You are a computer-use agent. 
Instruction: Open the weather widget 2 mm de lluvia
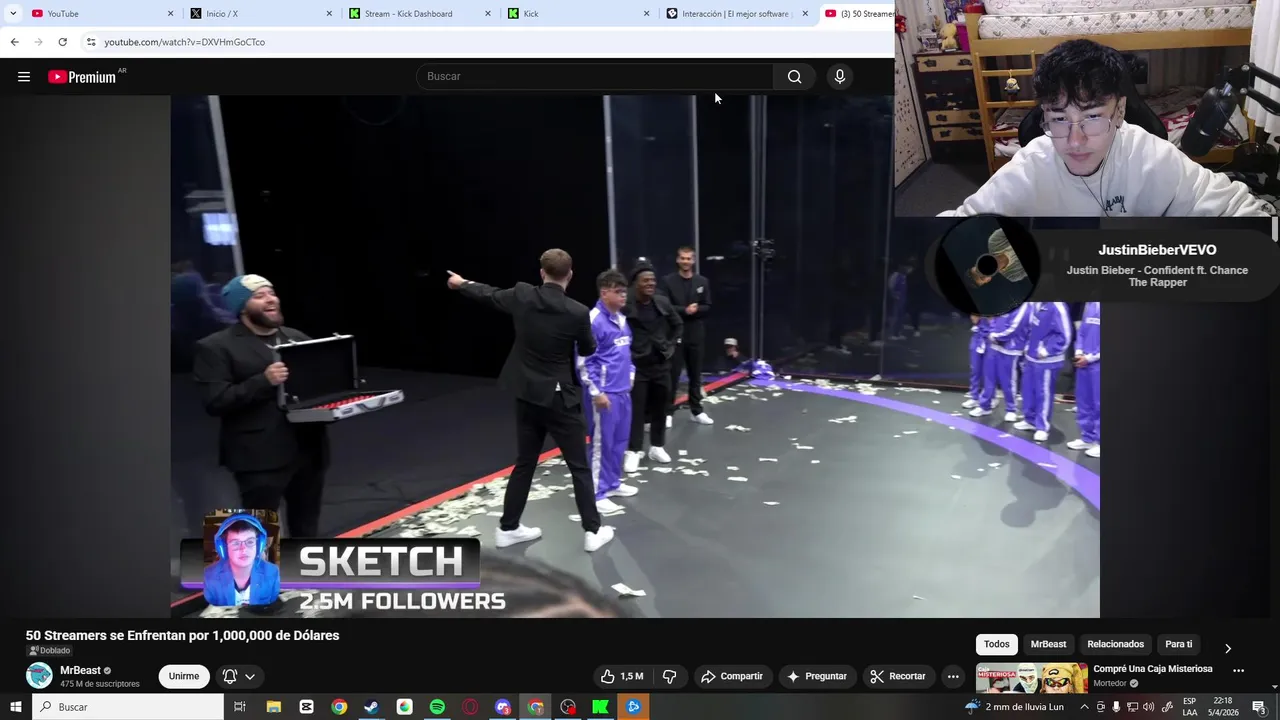pos(1013,707)
